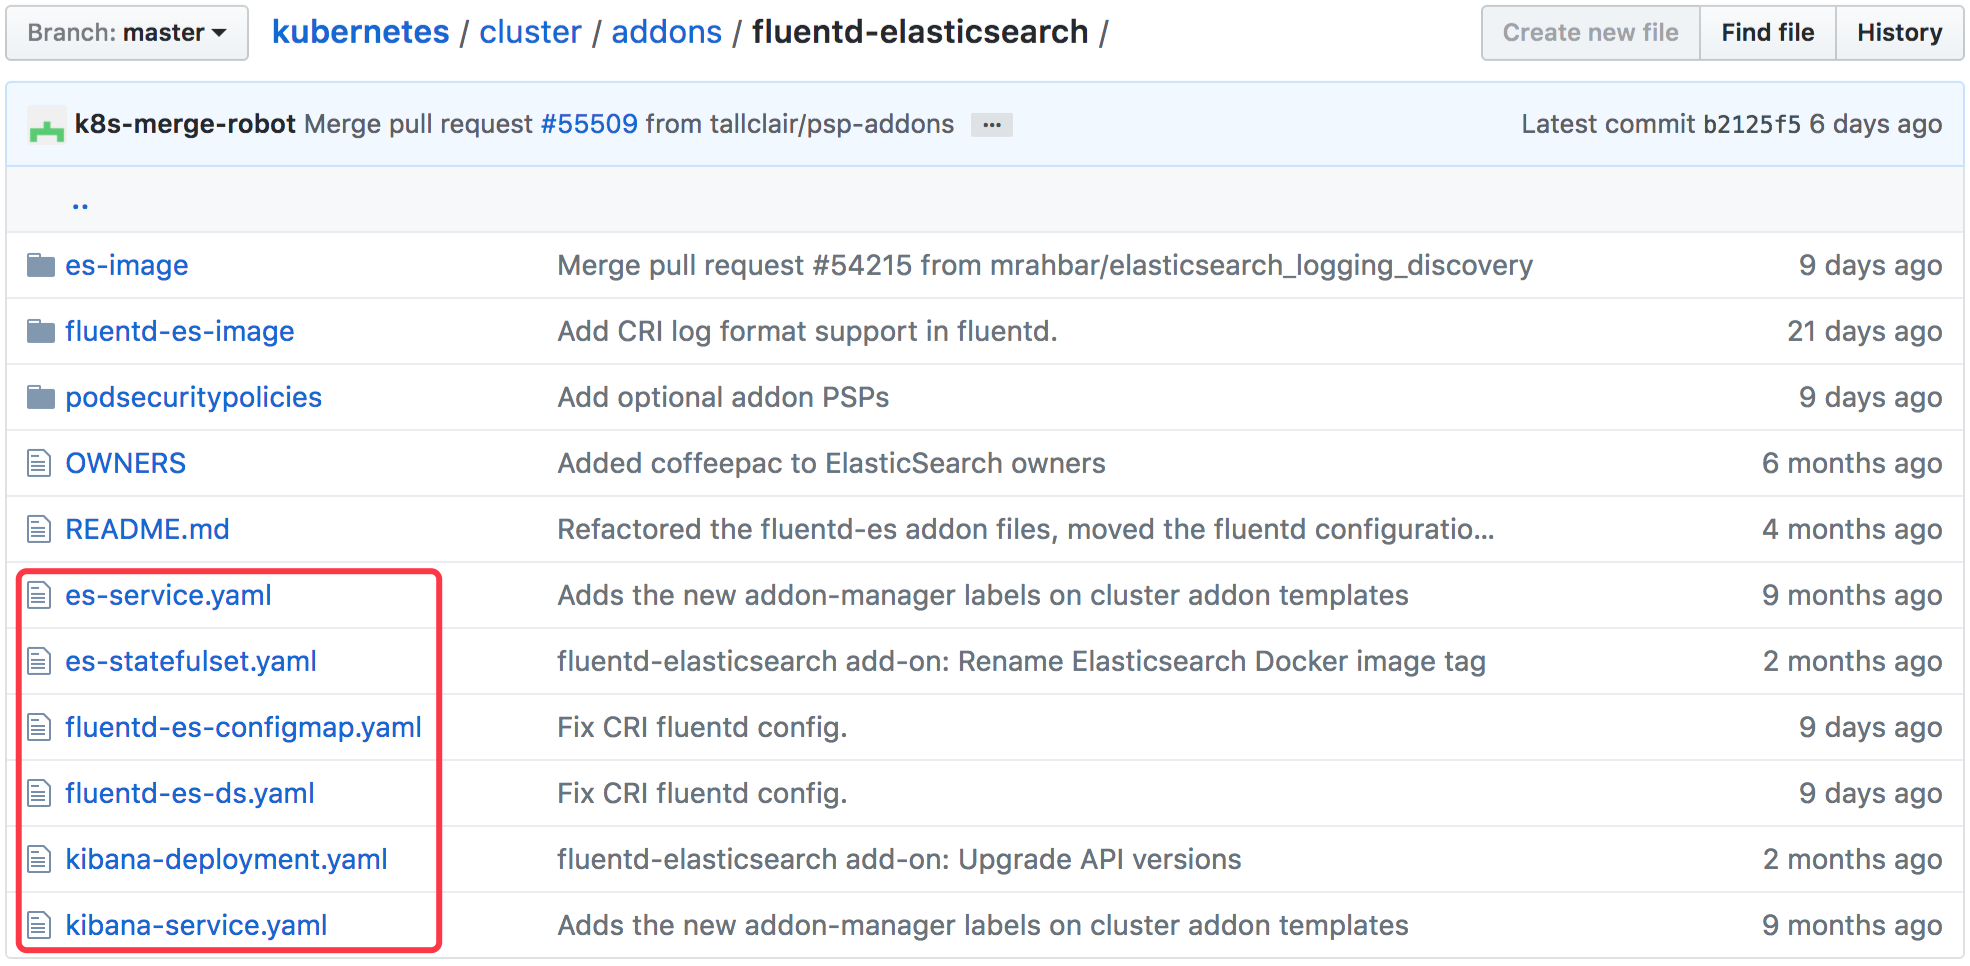Open the es-statefulset.yaml file
The width and height of the screenshot is (1970, 966).
tap(191, 661)
